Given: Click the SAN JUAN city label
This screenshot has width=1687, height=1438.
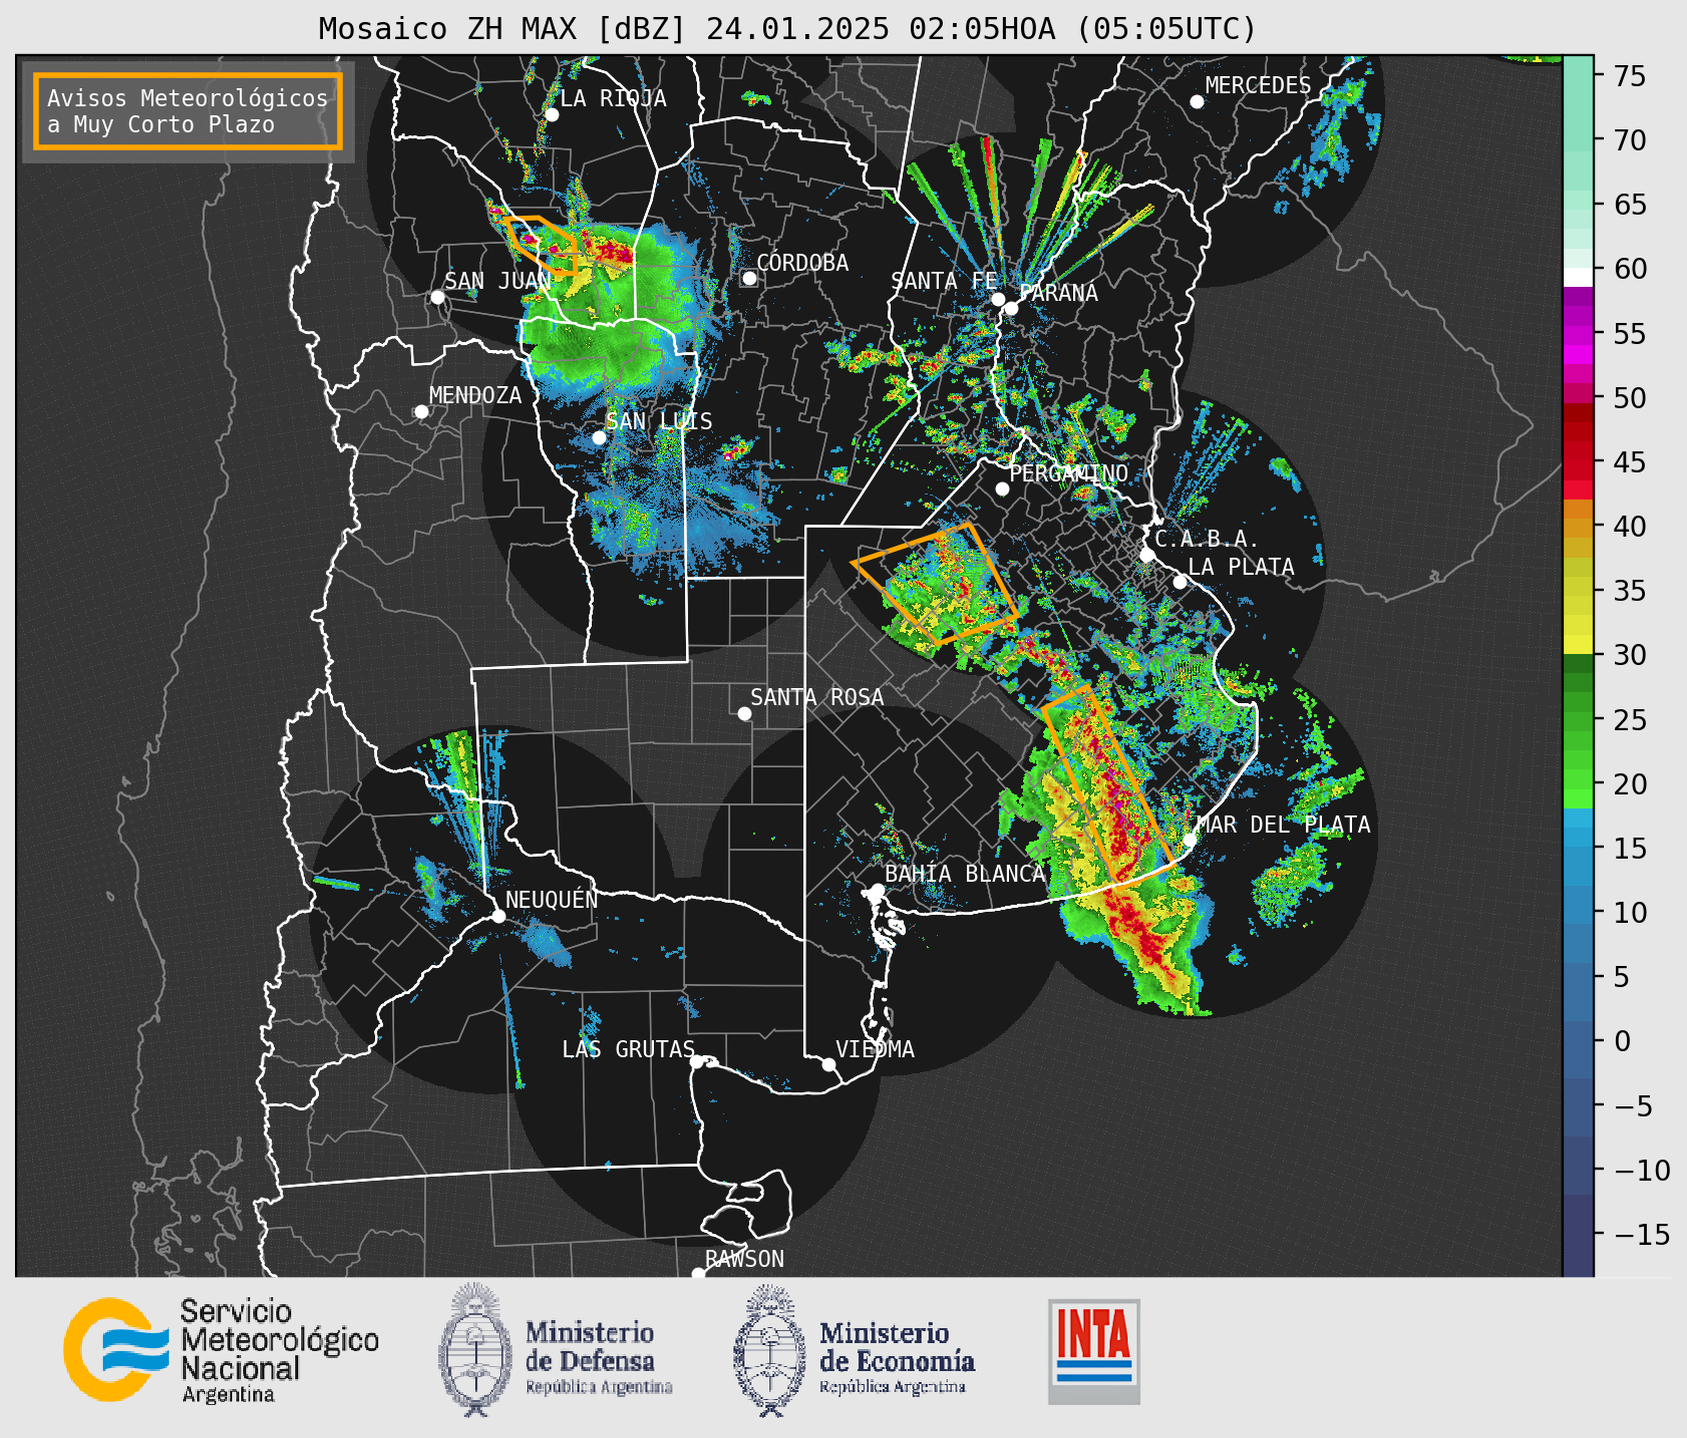Looking at the screenshot, I should pyautogui.click(x=497, y=281).
